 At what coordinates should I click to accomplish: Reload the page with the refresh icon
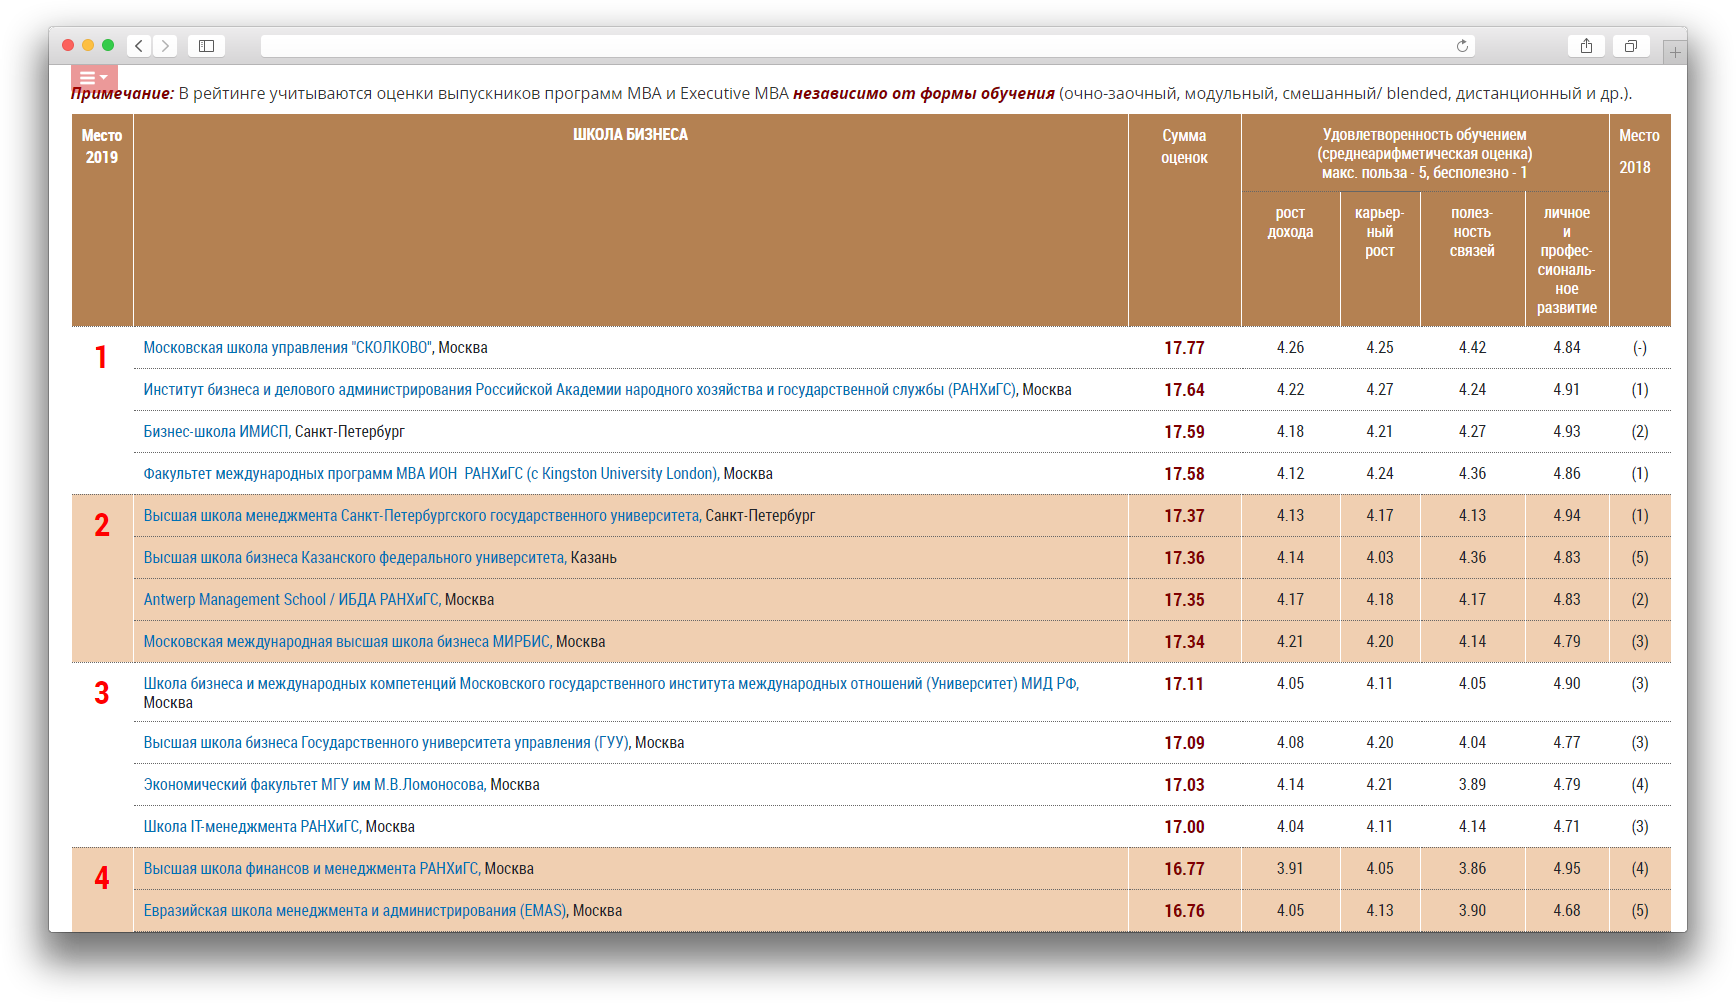pyautogui.click(x=1462, y=46)
